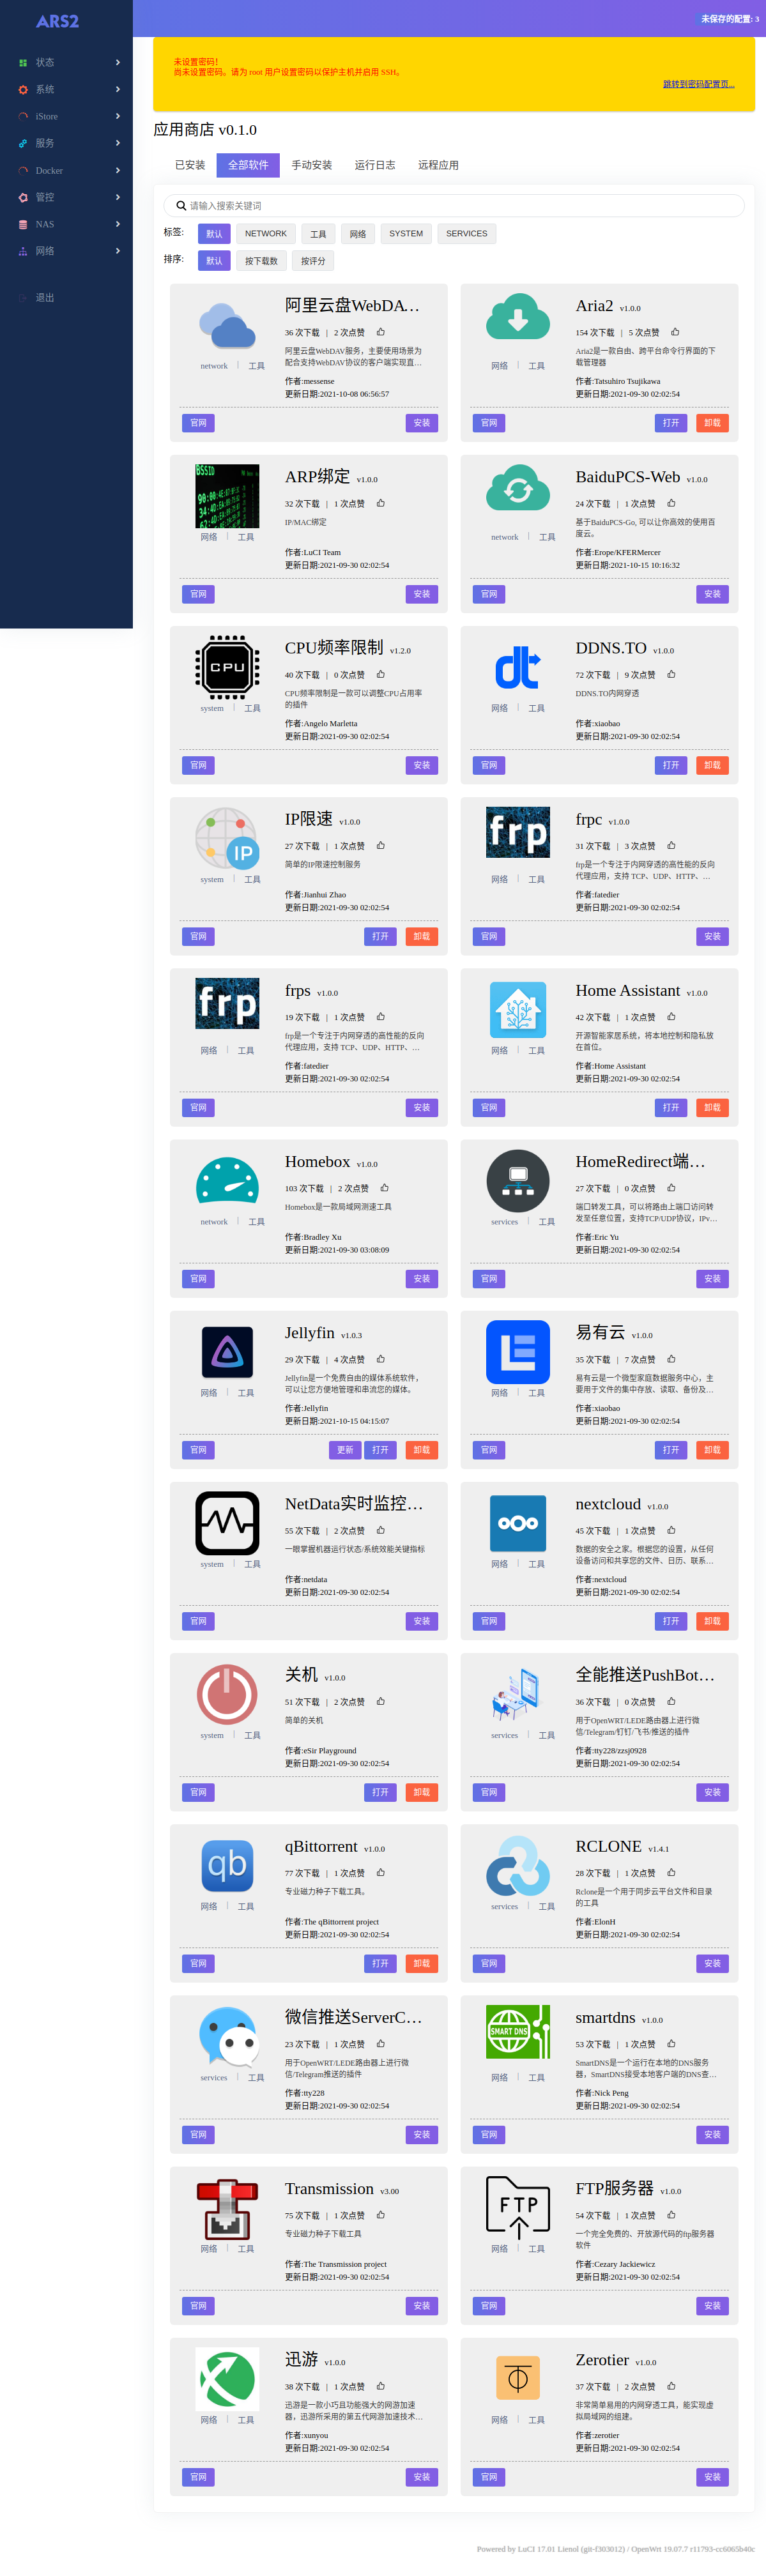Click the HomeRedirect port forwarding icon
Screen dimensions: 766x2576
pos(518,1180)
